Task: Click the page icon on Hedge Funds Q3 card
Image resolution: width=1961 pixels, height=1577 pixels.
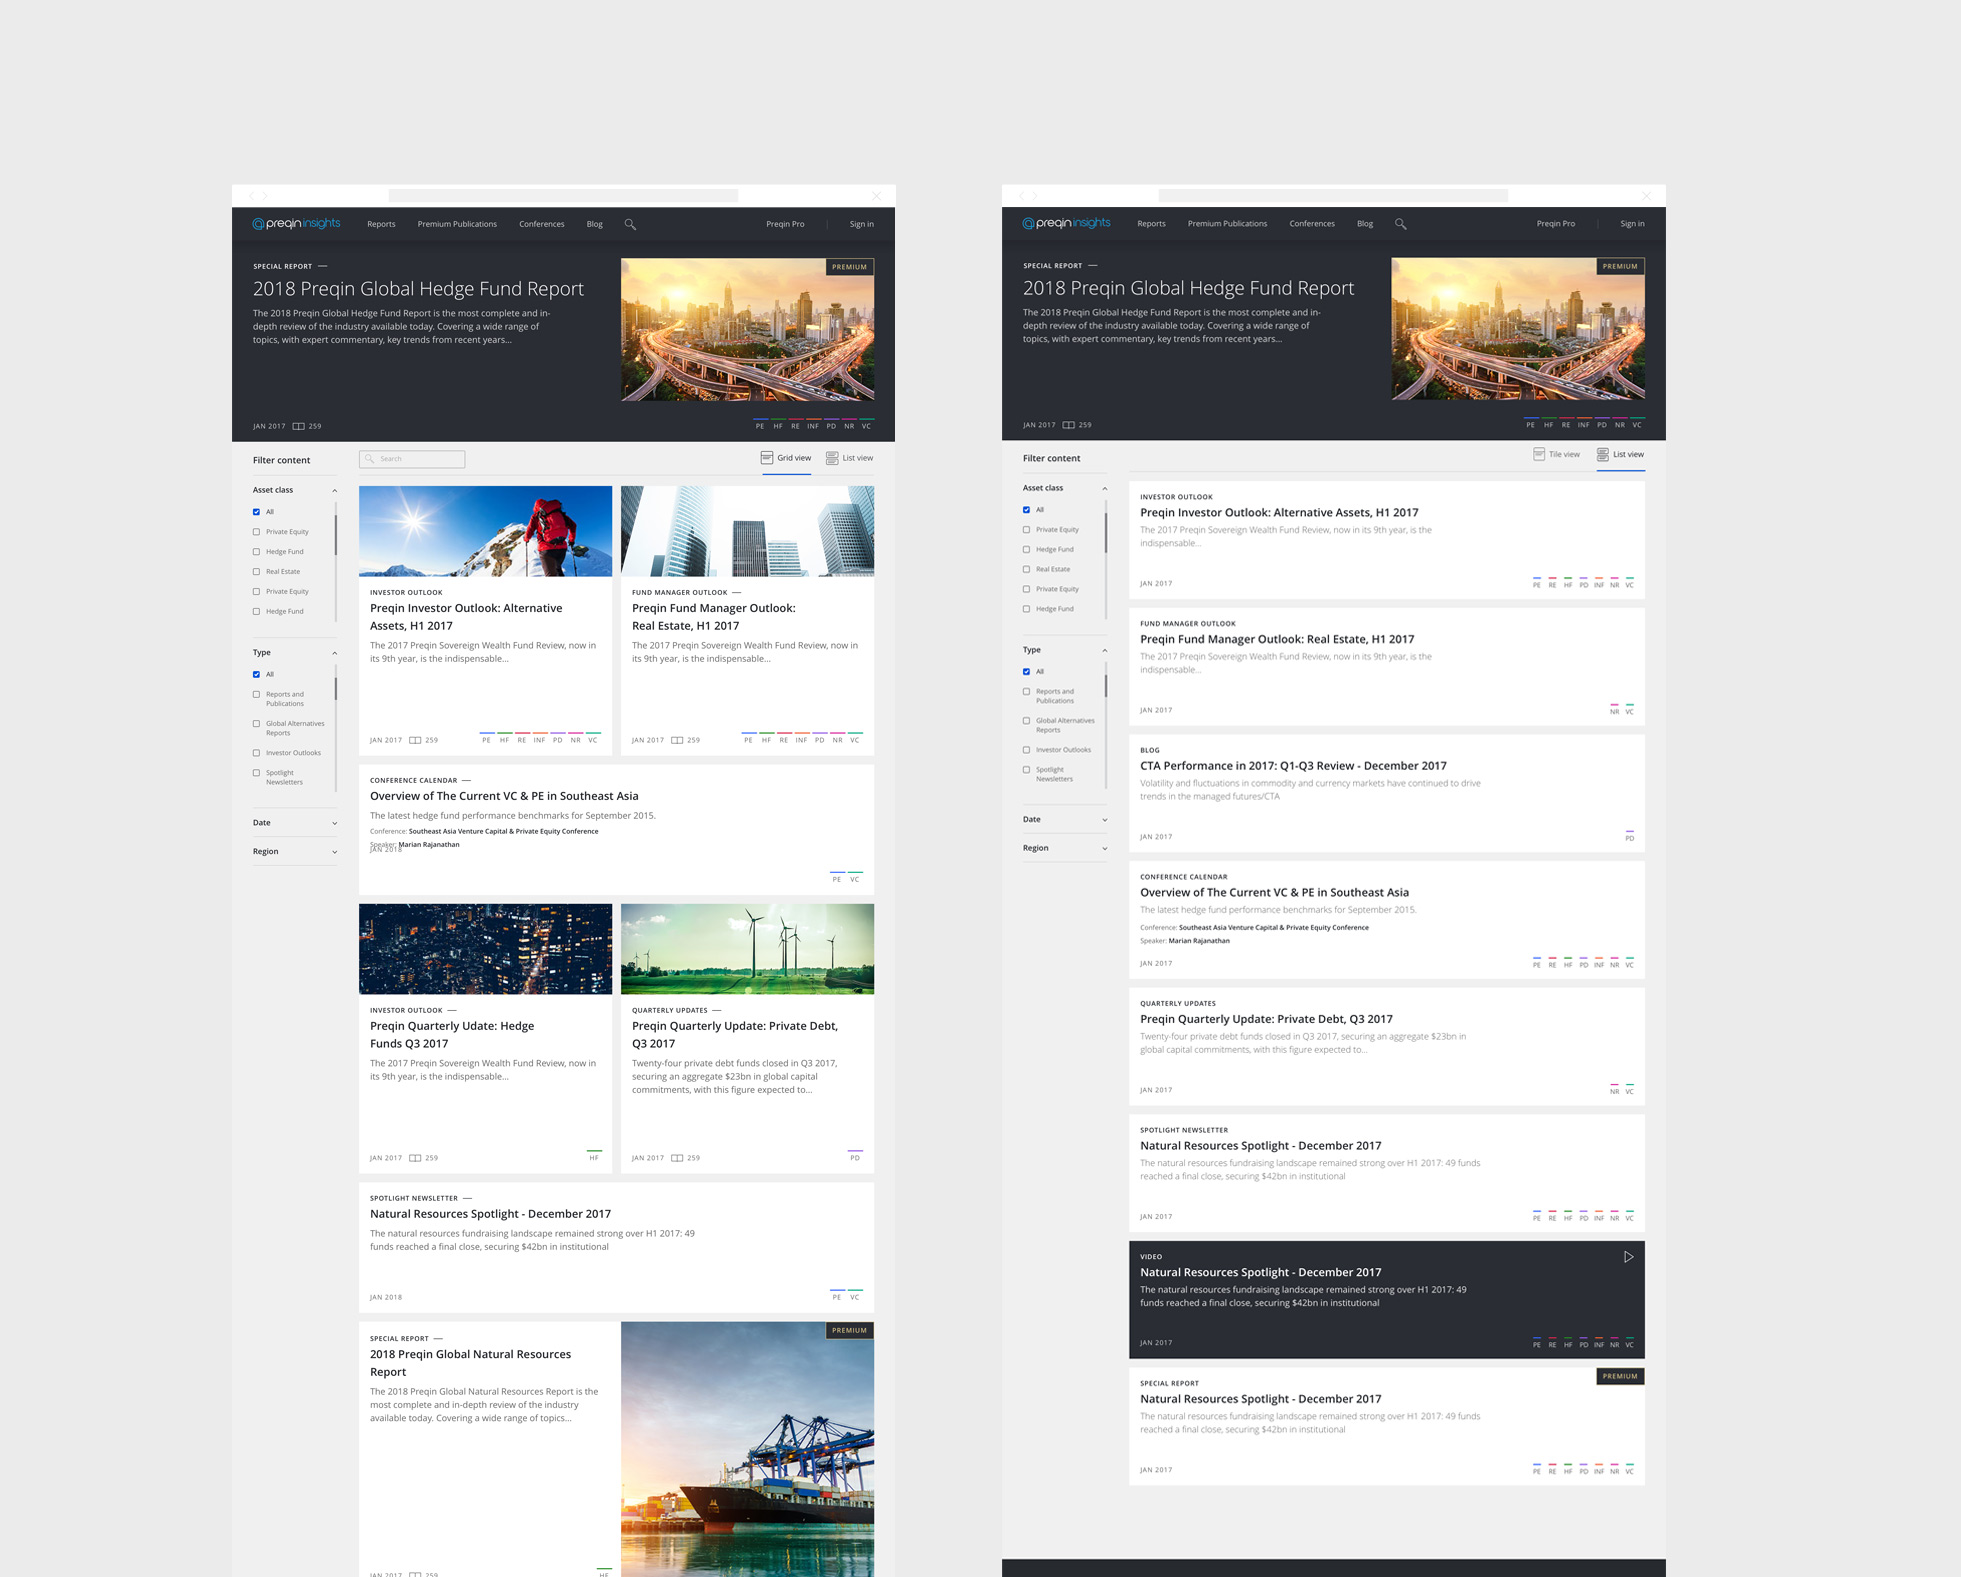Action: coord(415,1158)
